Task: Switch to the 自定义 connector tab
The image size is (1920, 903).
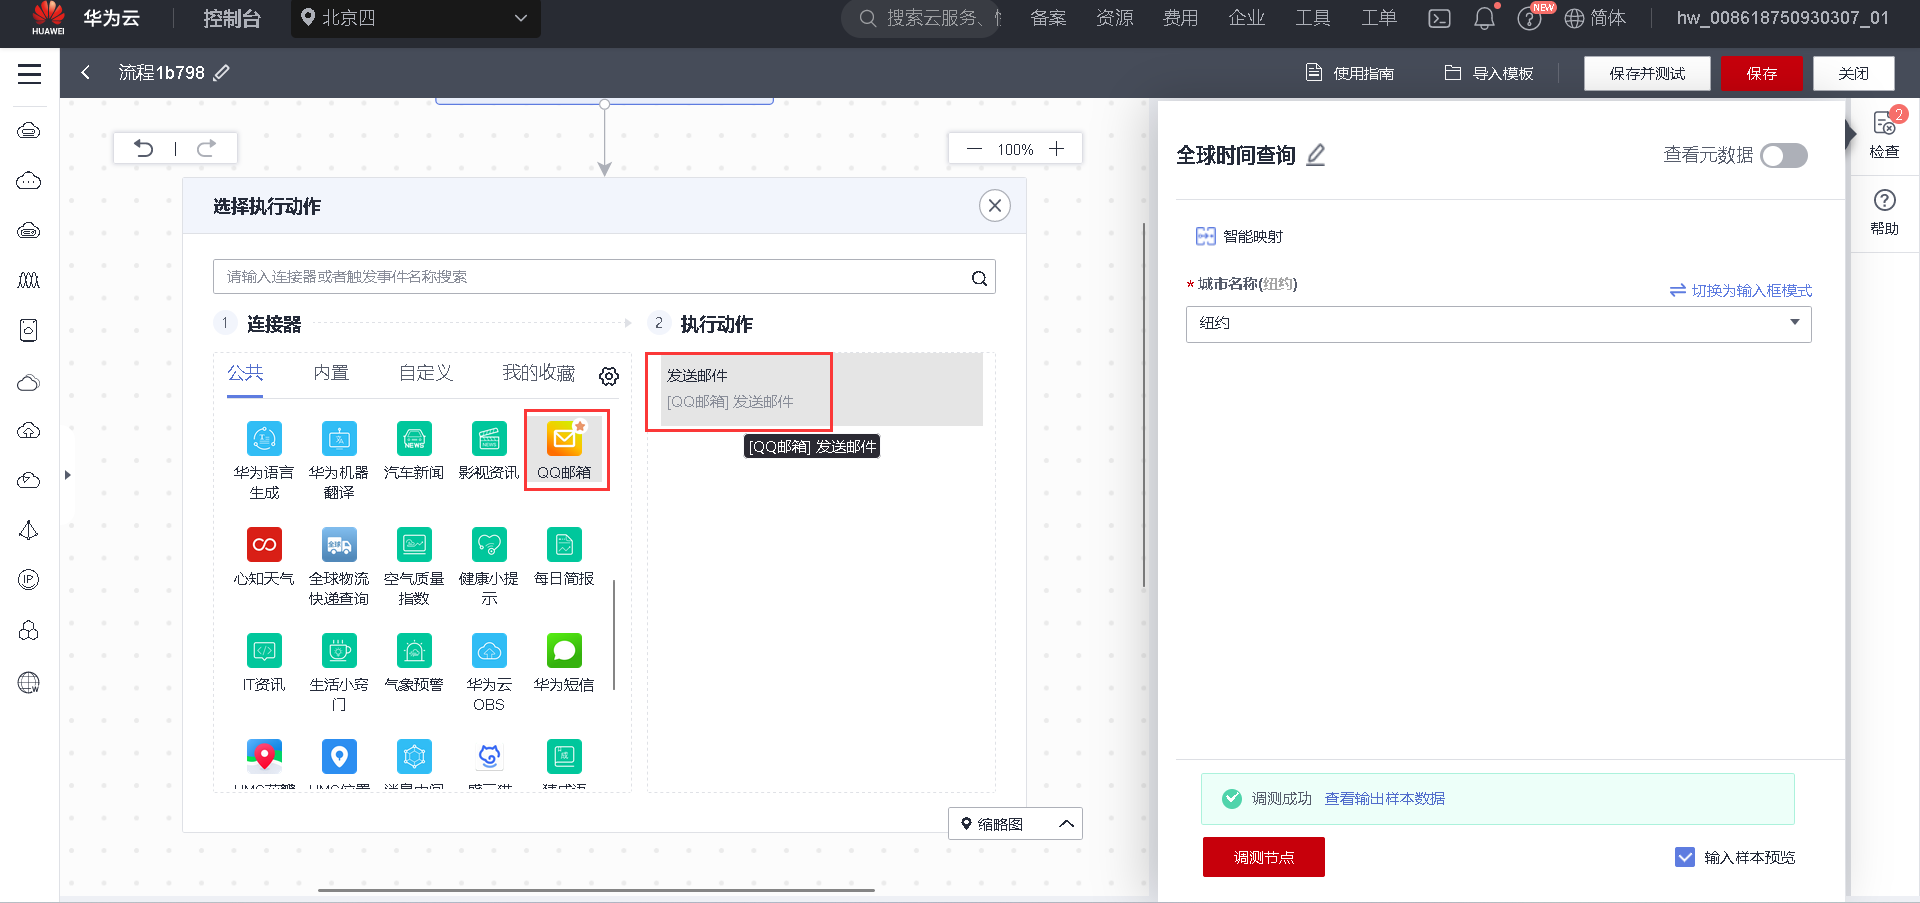Action: point(424,372)
